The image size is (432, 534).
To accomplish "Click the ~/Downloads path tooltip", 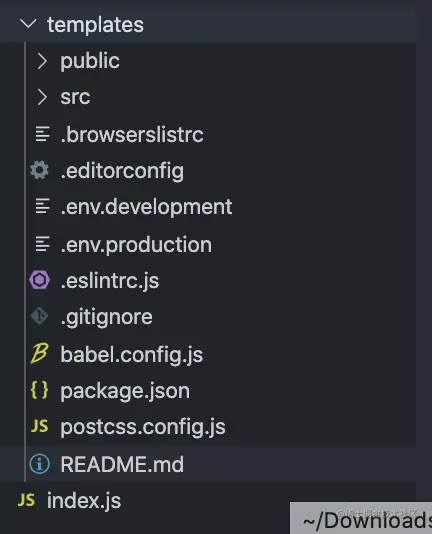I will 361,518.
